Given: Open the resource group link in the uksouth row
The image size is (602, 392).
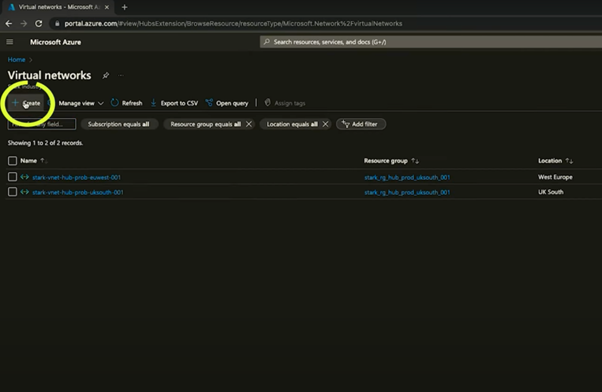Looking at the screenshot, I should tap(407, 192).
